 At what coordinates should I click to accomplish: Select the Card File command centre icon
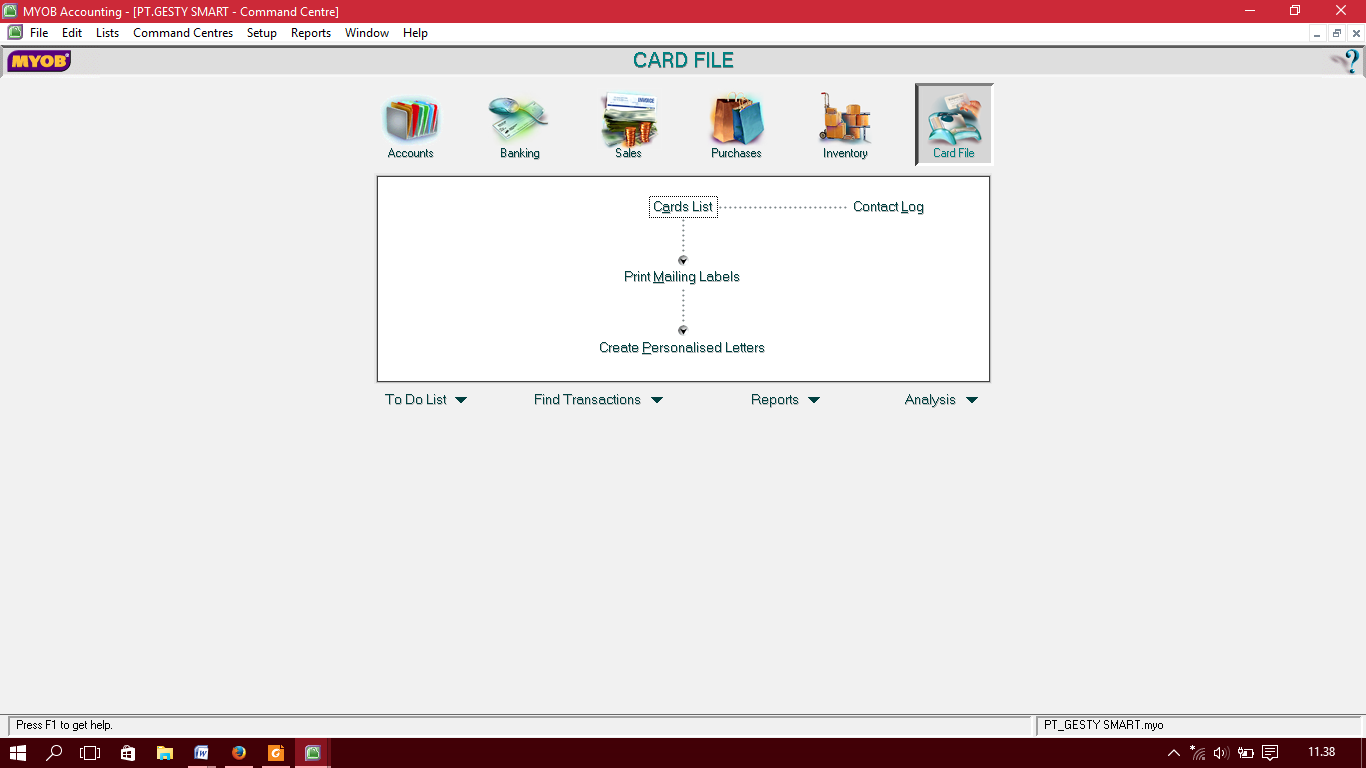(954, 125)
